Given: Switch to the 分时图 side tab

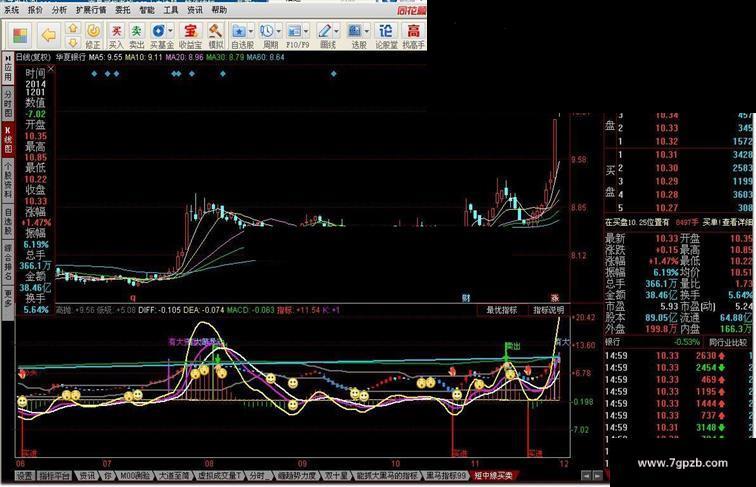Looking at the screenshot, I should [x=8, y=103].
